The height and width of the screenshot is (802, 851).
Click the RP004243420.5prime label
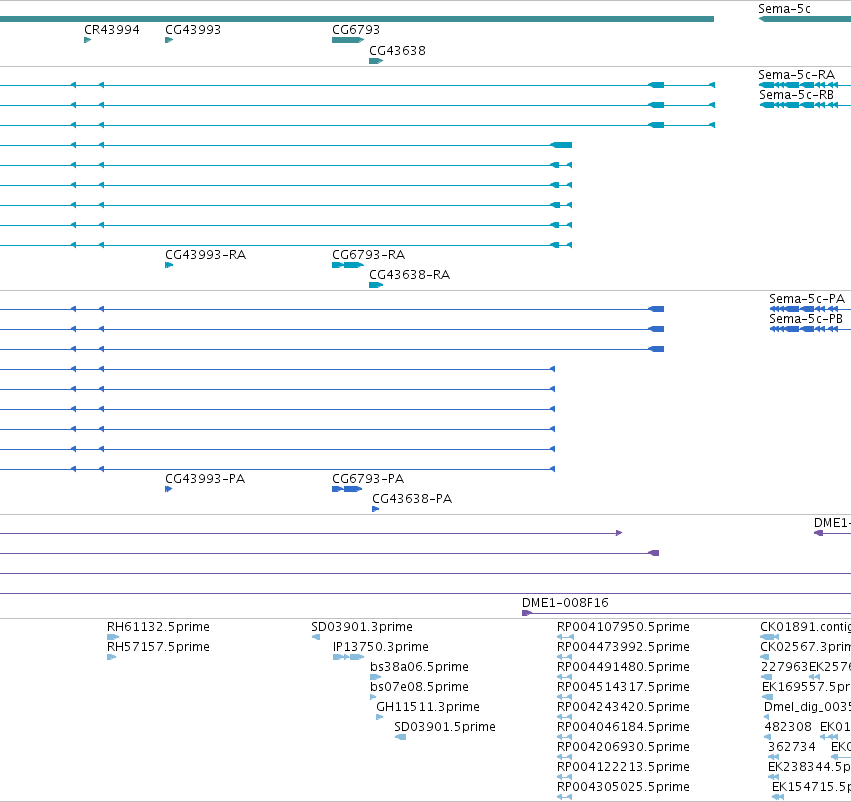pos(623,707)
